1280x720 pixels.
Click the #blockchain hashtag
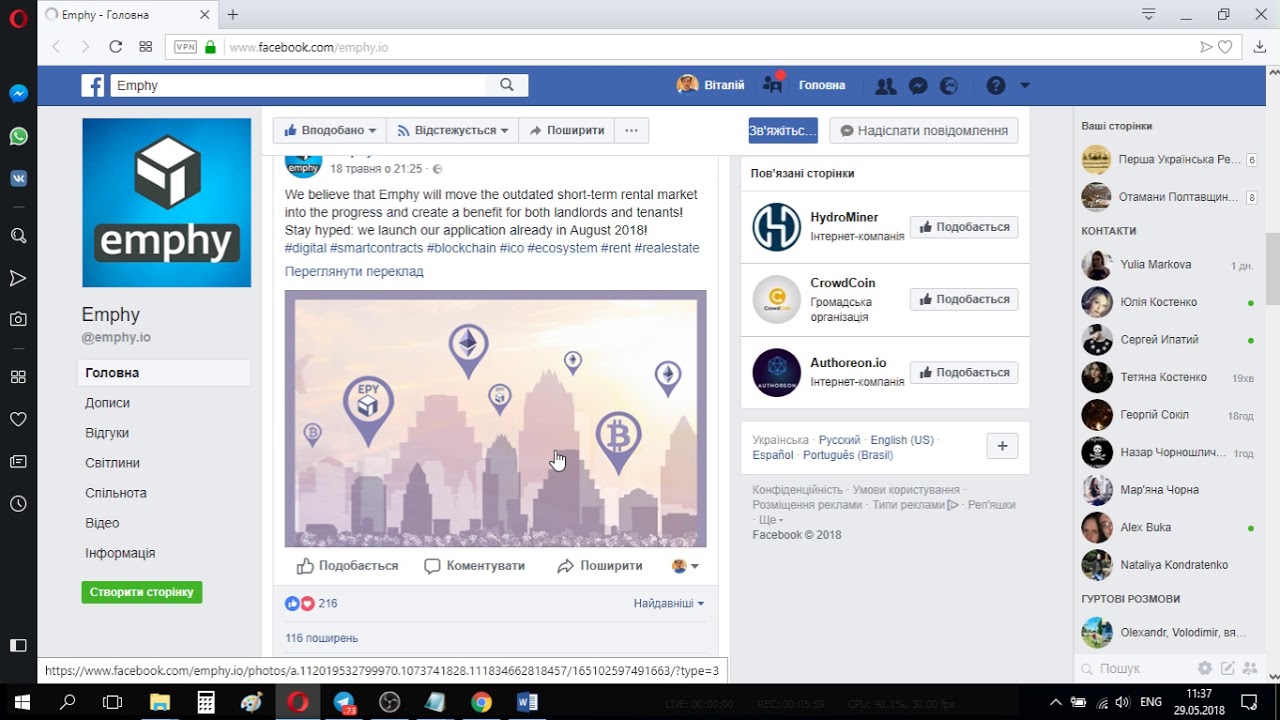461,248
